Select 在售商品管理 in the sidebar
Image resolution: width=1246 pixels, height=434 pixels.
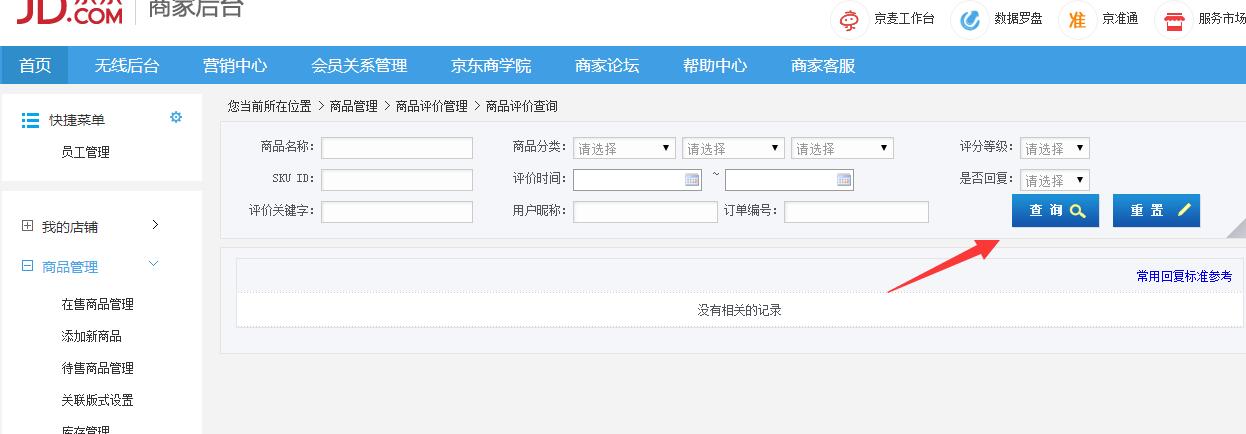tap(97, 304)
